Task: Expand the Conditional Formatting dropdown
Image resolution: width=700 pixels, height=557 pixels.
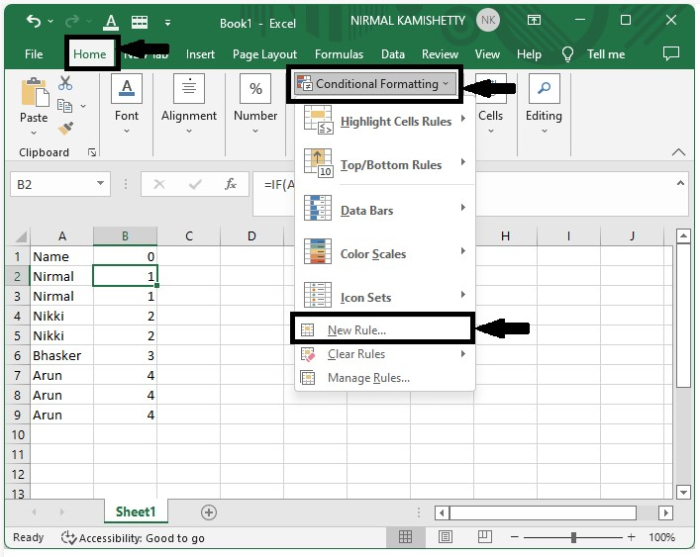Action: pos(374,84)
